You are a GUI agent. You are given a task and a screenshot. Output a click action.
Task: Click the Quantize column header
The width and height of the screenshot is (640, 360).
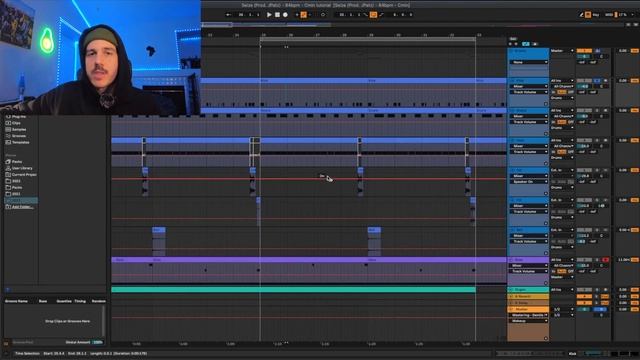click(x=64, y=301)
